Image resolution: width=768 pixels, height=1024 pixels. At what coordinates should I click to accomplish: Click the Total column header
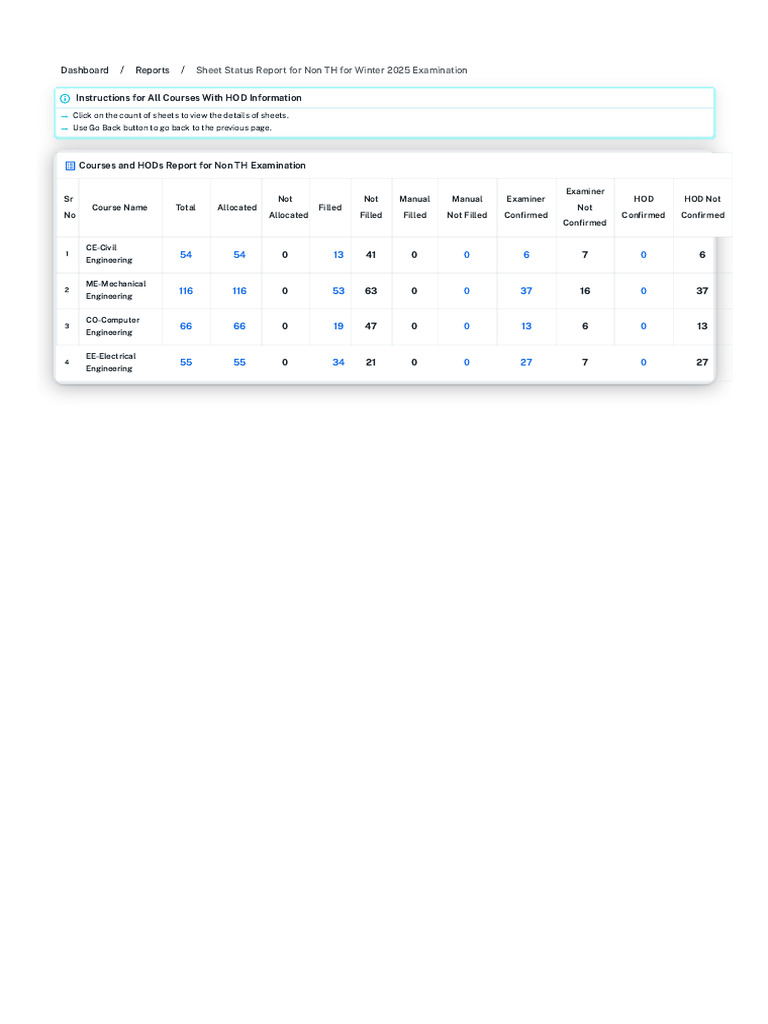[185, 207]
